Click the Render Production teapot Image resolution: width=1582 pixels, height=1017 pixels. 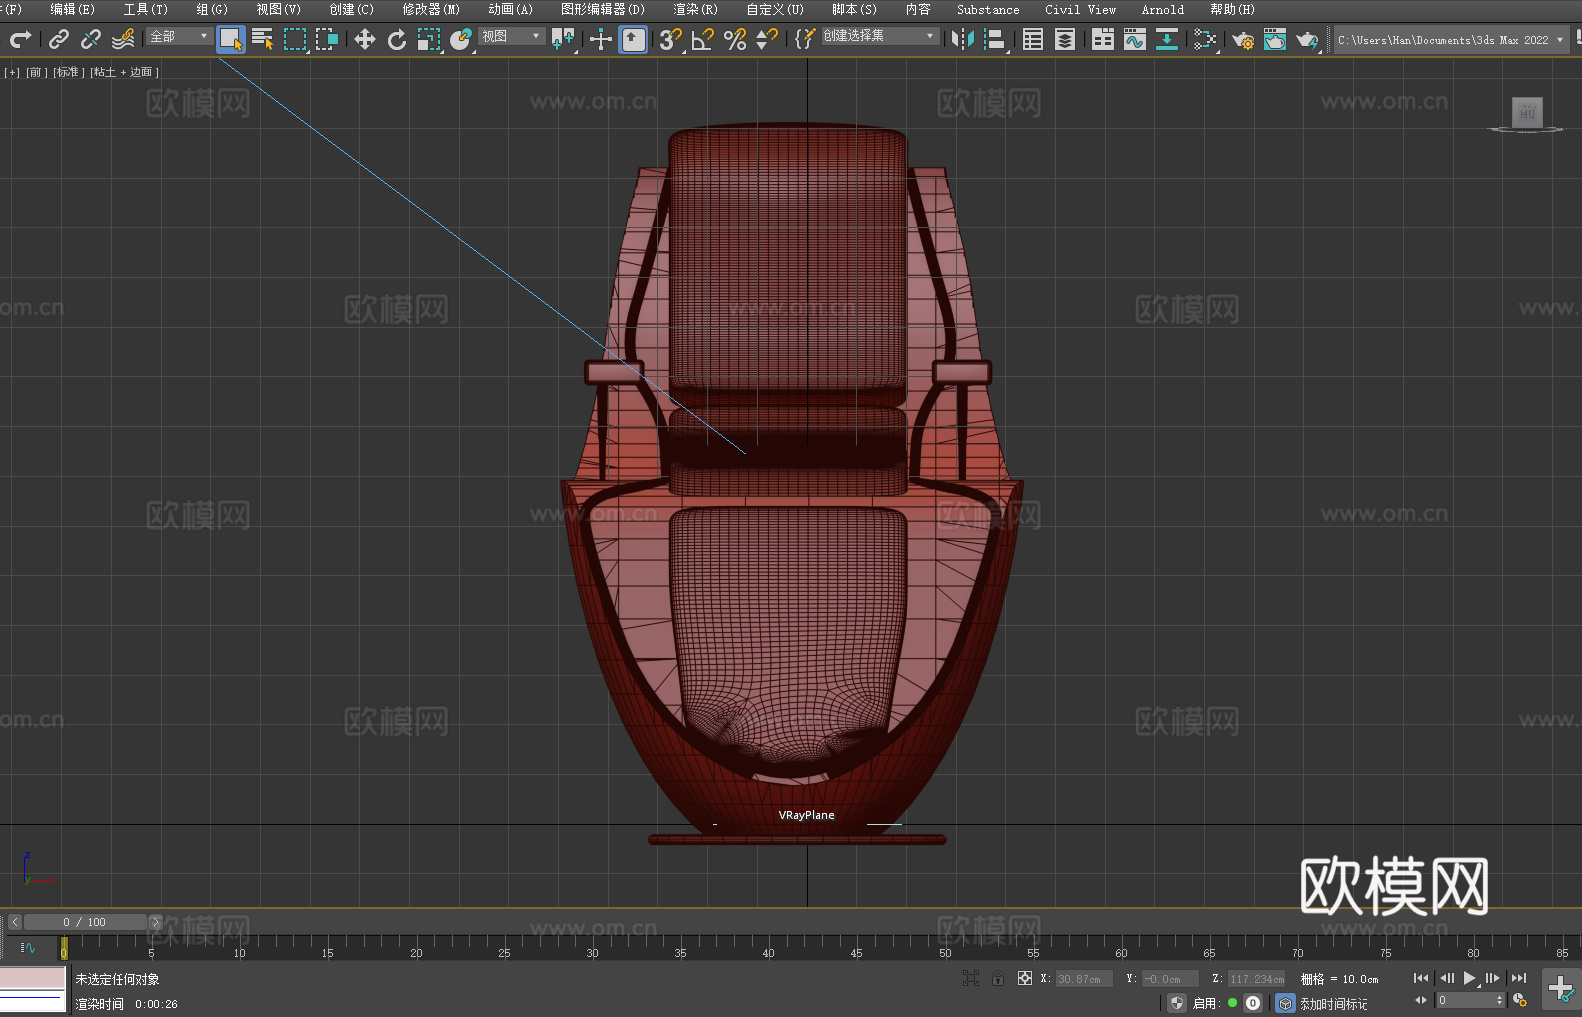1307,39
